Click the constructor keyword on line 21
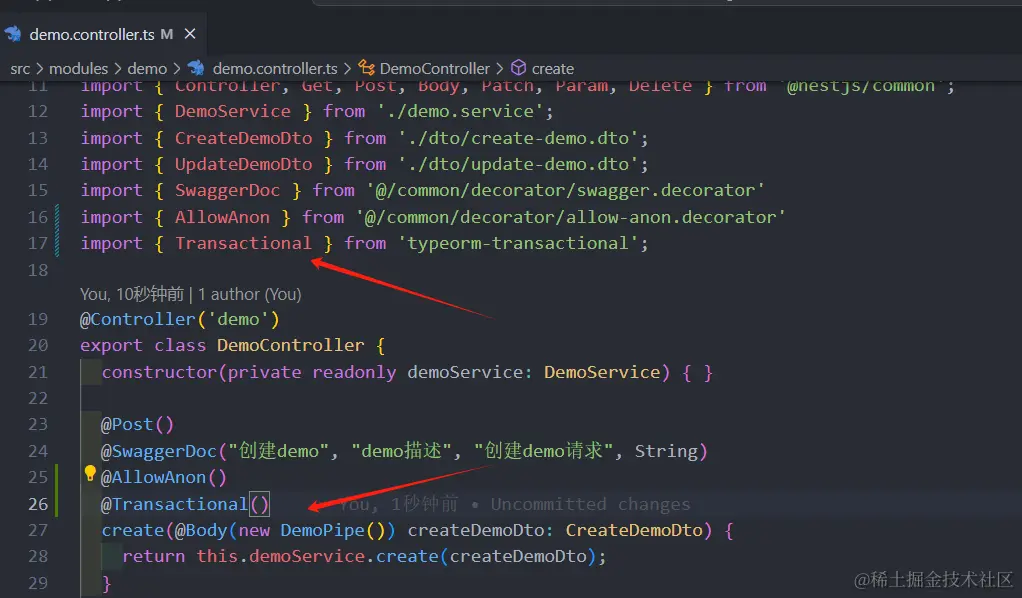This screenshot has height=598, width=1022. (x=160, y=372)
